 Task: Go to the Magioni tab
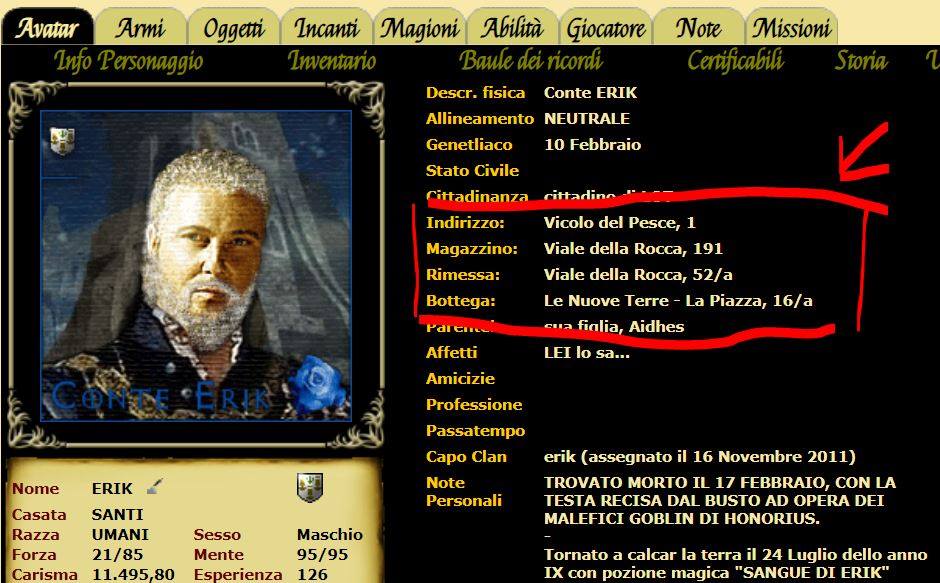pos(420,28)
